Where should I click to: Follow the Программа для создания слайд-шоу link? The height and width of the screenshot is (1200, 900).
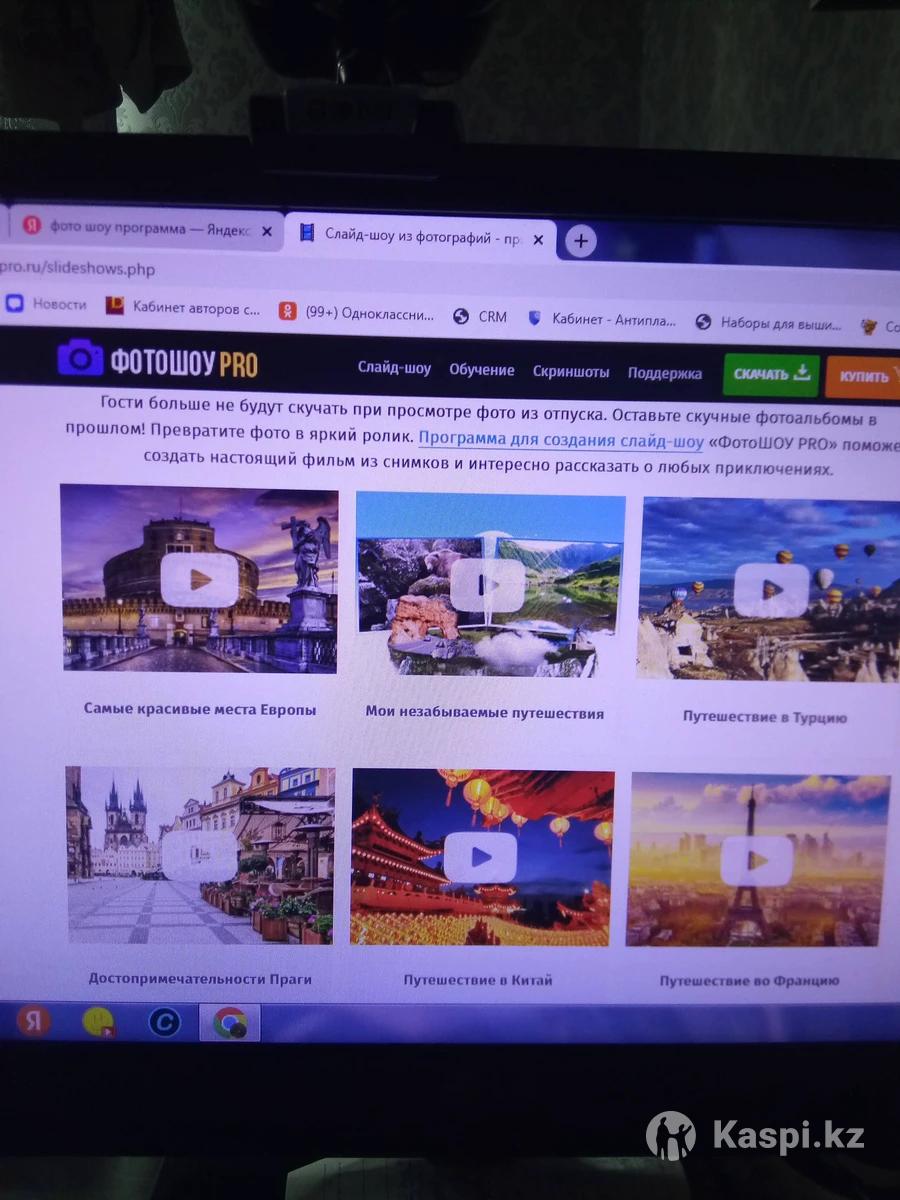pos(560,438)
